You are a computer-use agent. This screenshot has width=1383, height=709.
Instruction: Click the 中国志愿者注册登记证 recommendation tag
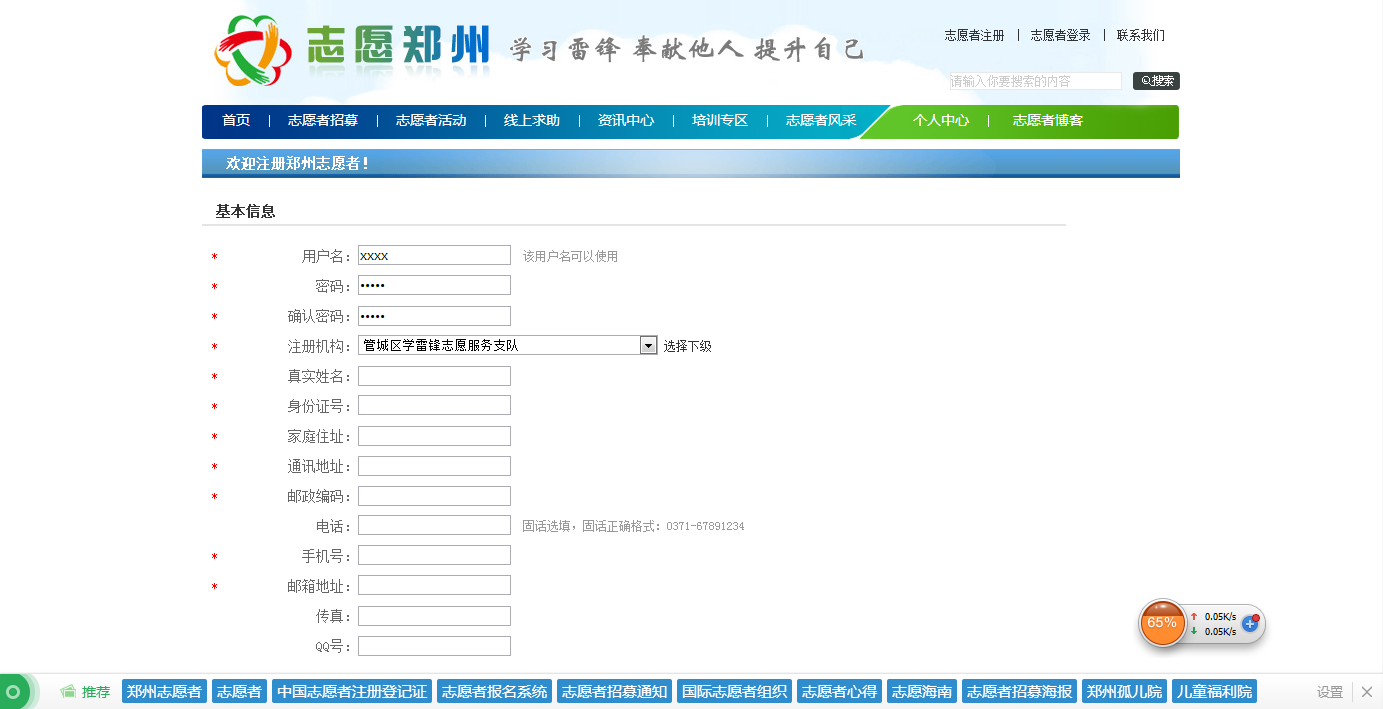point(352,692)
